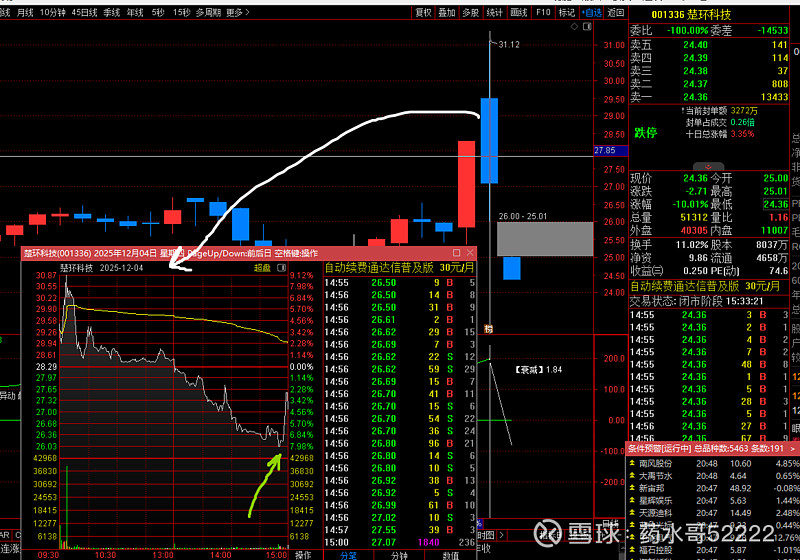800x560 pixels.
Task: Click the 标记 mark button
Action: point(567,13)
